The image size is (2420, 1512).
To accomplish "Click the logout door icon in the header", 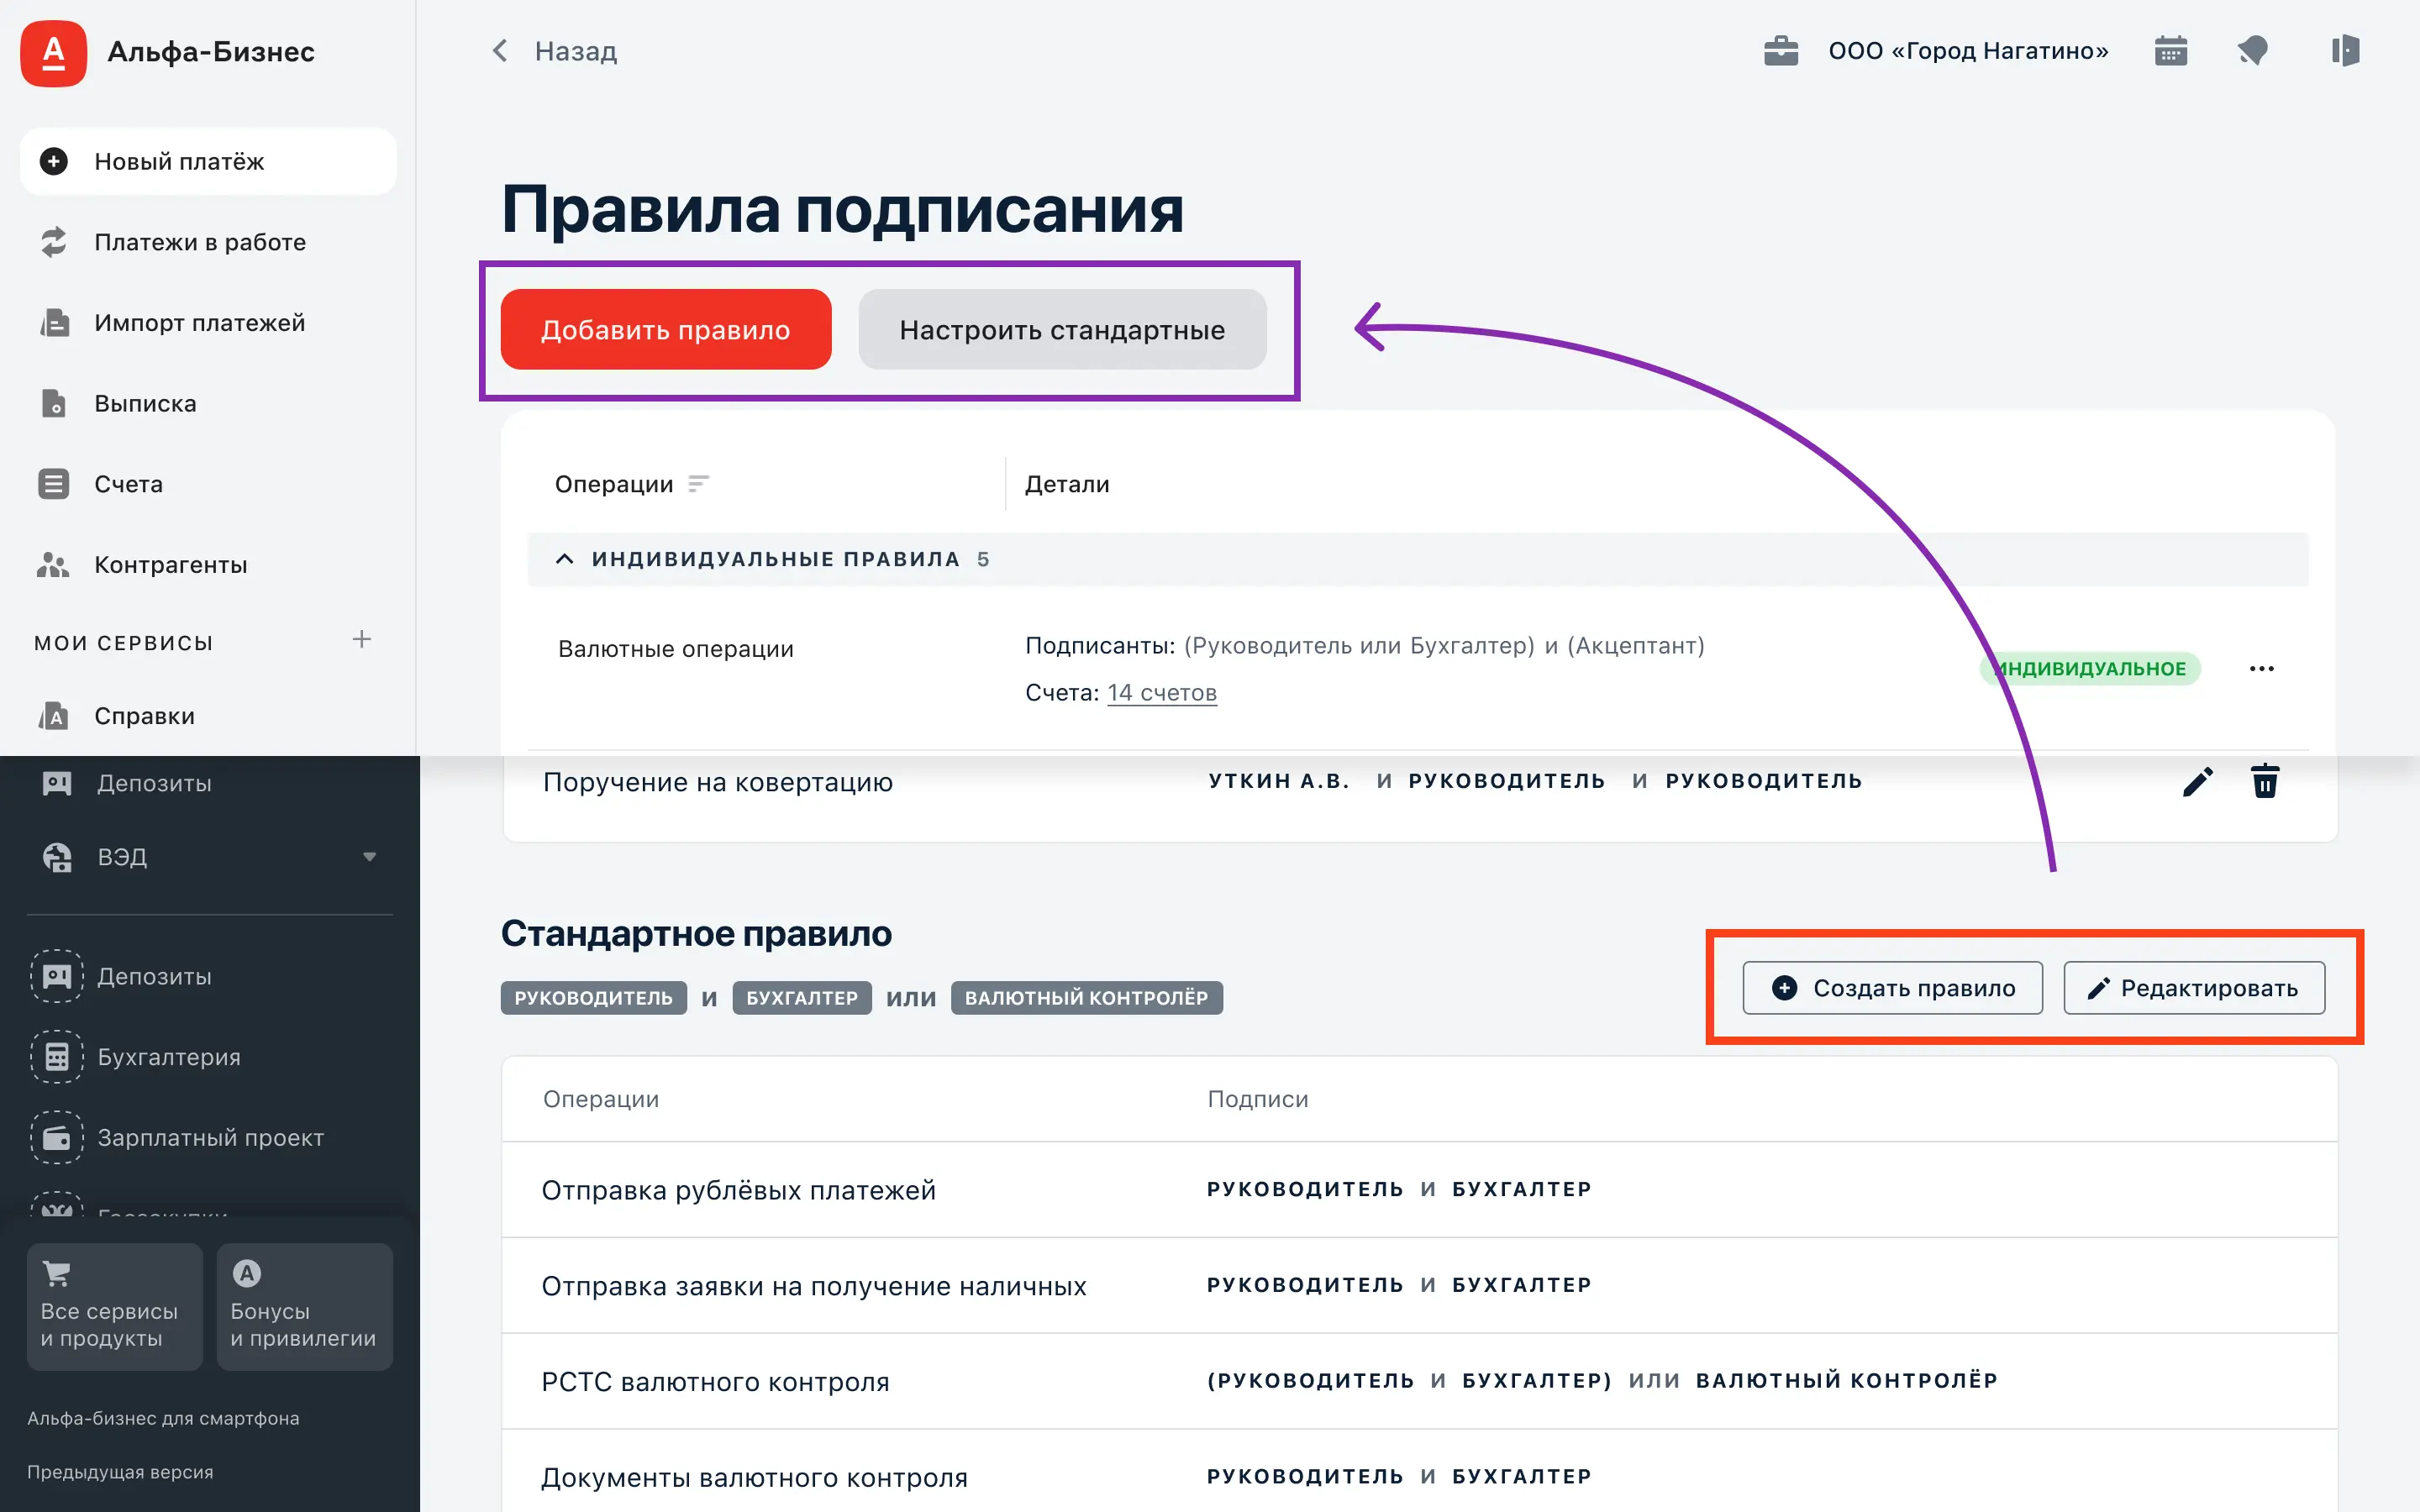I will 2344,51.
